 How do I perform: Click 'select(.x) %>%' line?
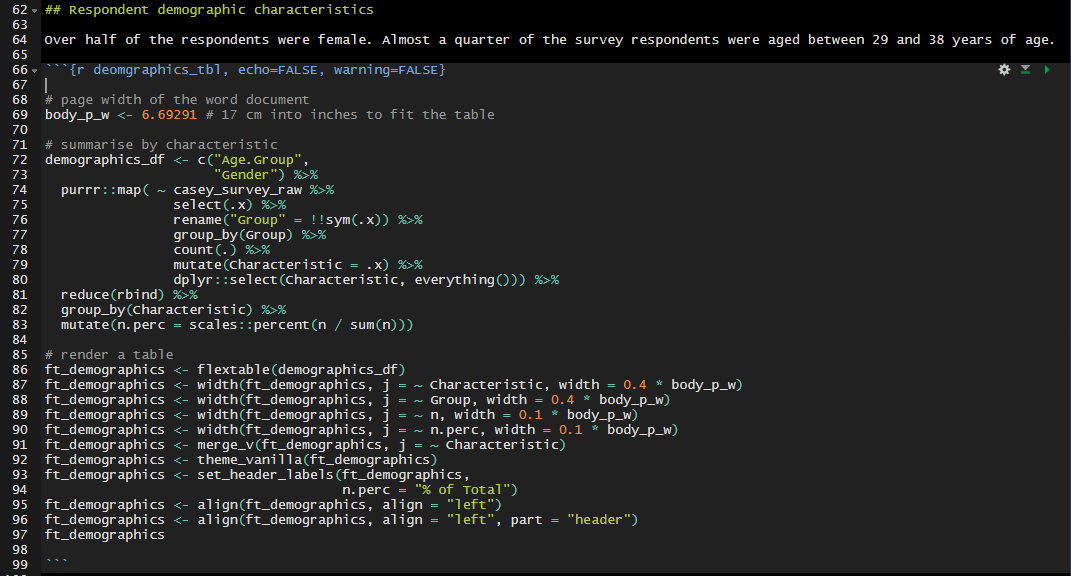coord(230,205)
